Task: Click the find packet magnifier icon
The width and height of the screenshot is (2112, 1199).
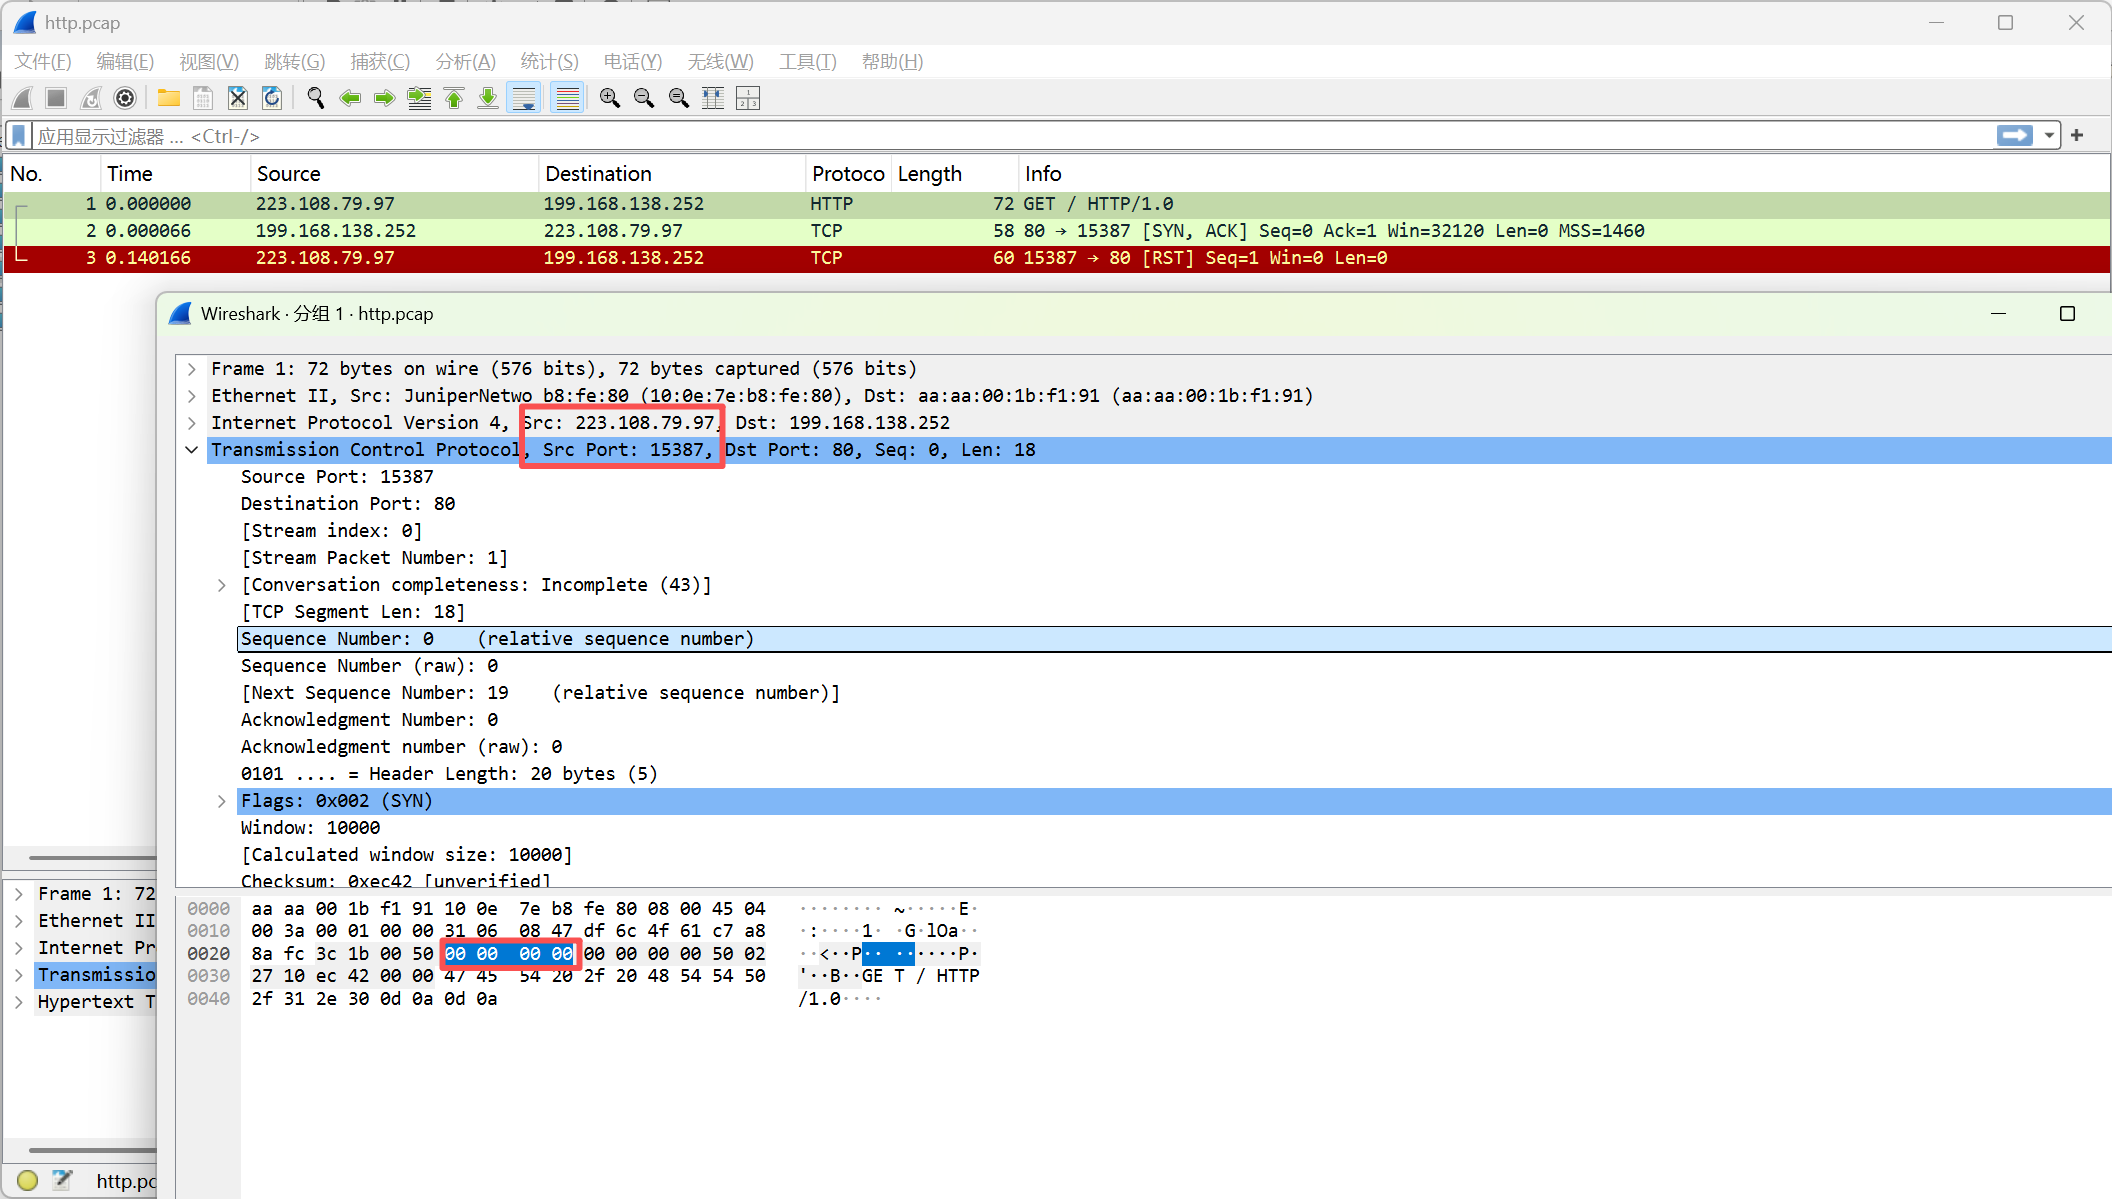Action: pyautogui.click(x=315, y=98)
